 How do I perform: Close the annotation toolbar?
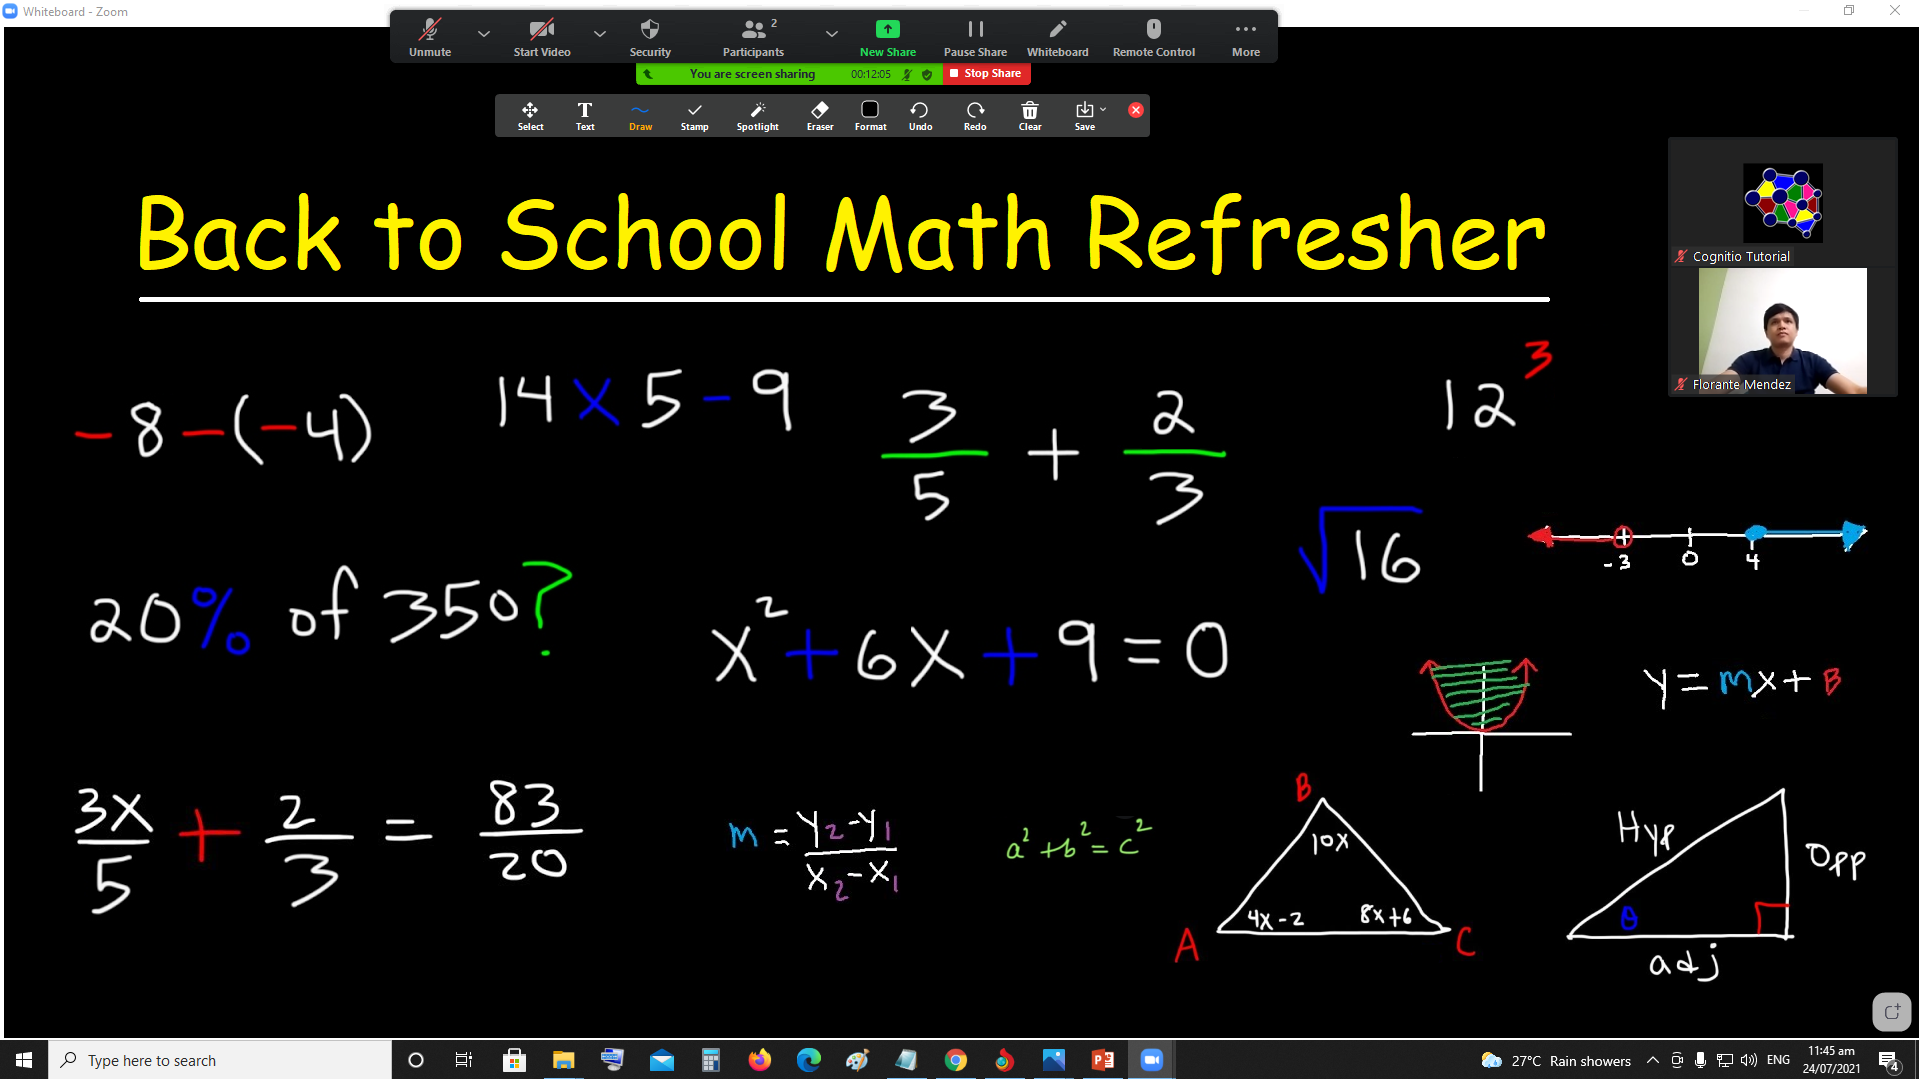tap(1136, 110)
